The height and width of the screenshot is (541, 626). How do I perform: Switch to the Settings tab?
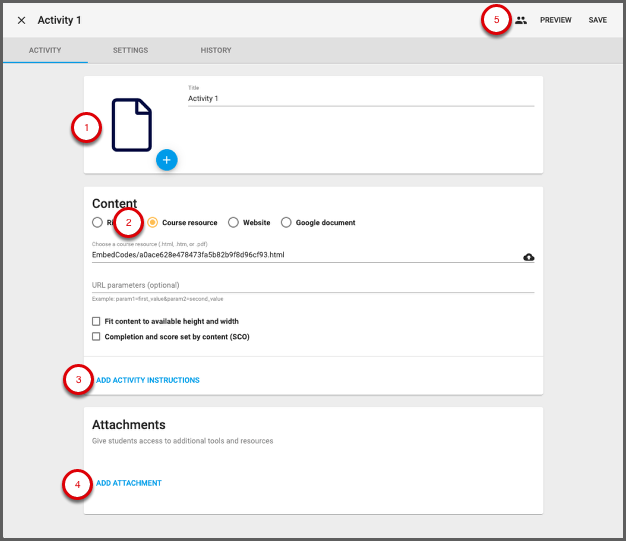click(130, 50)
